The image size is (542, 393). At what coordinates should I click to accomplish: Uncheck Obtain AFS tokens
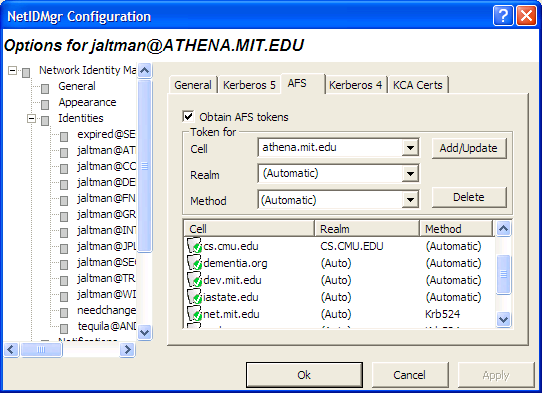click(x=188, y=116)
